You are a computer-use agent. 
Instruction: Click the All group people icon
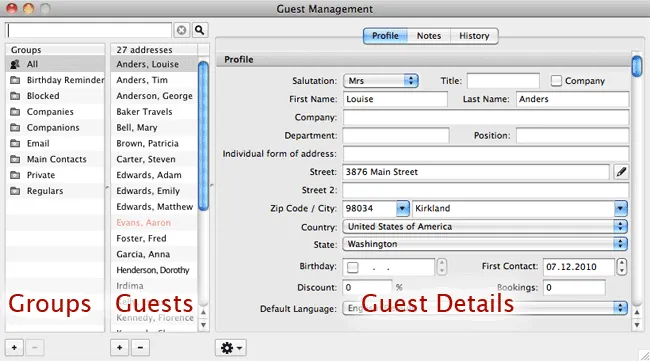coord(15,64)
